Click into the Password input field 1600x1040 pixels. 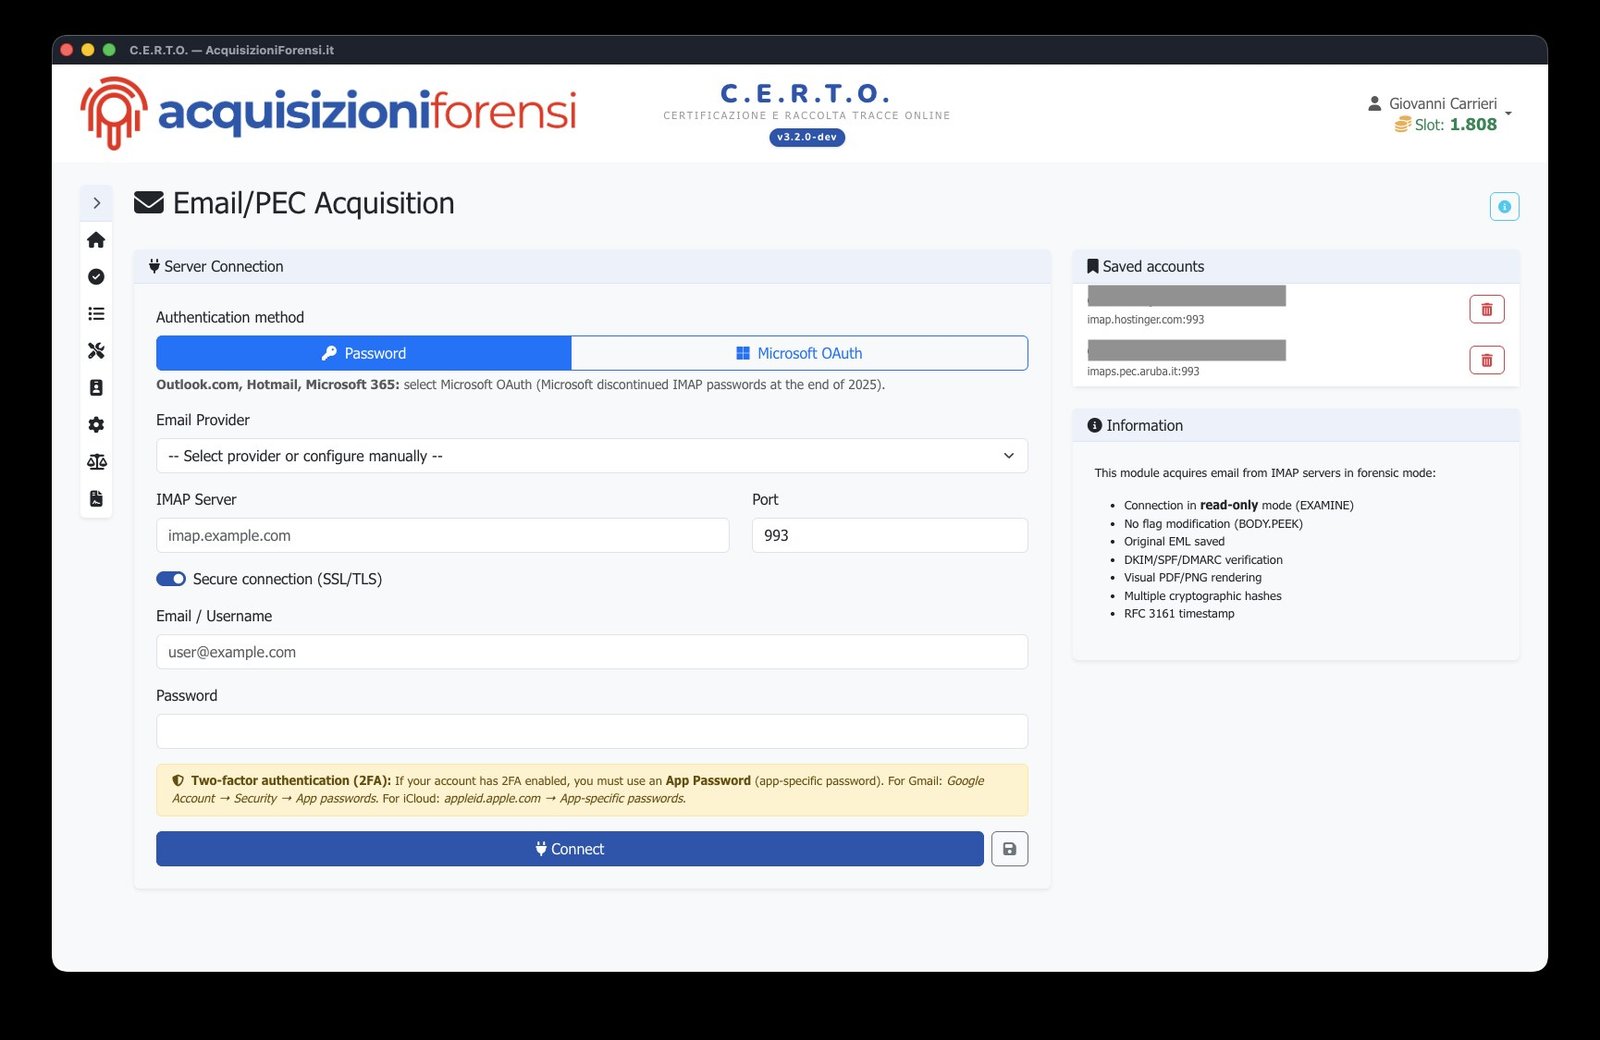[x=592, y=731]
